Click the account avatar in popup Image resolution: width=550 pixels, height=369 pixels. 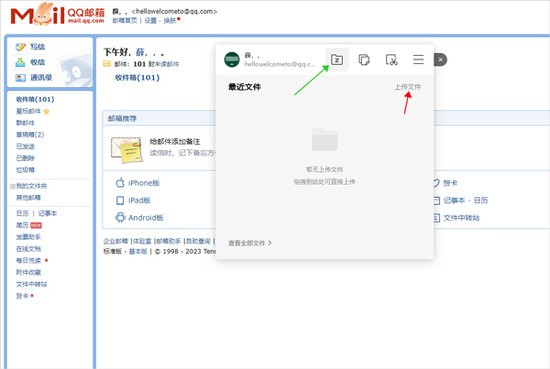232,60
